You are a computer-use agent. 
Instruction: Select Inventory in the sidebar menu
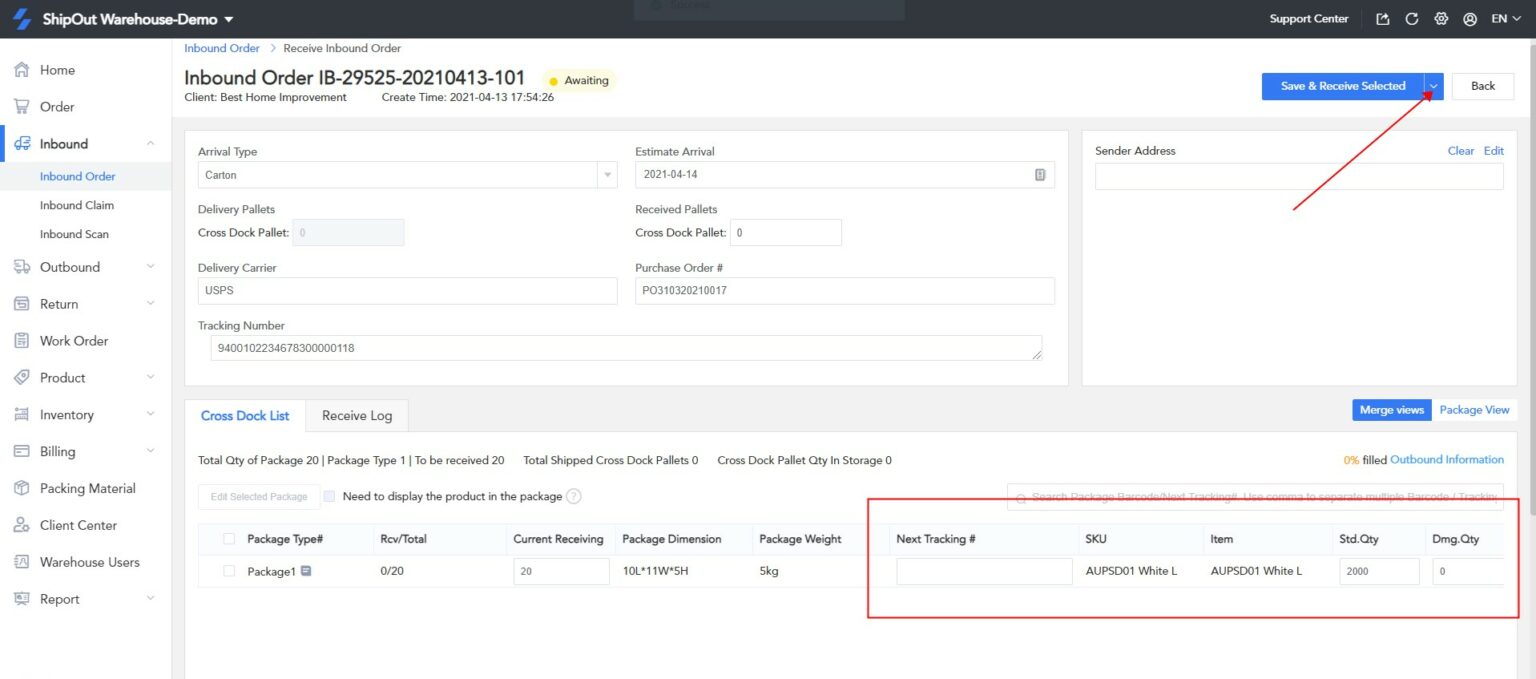pyautogui.click(x=22, y=414)
